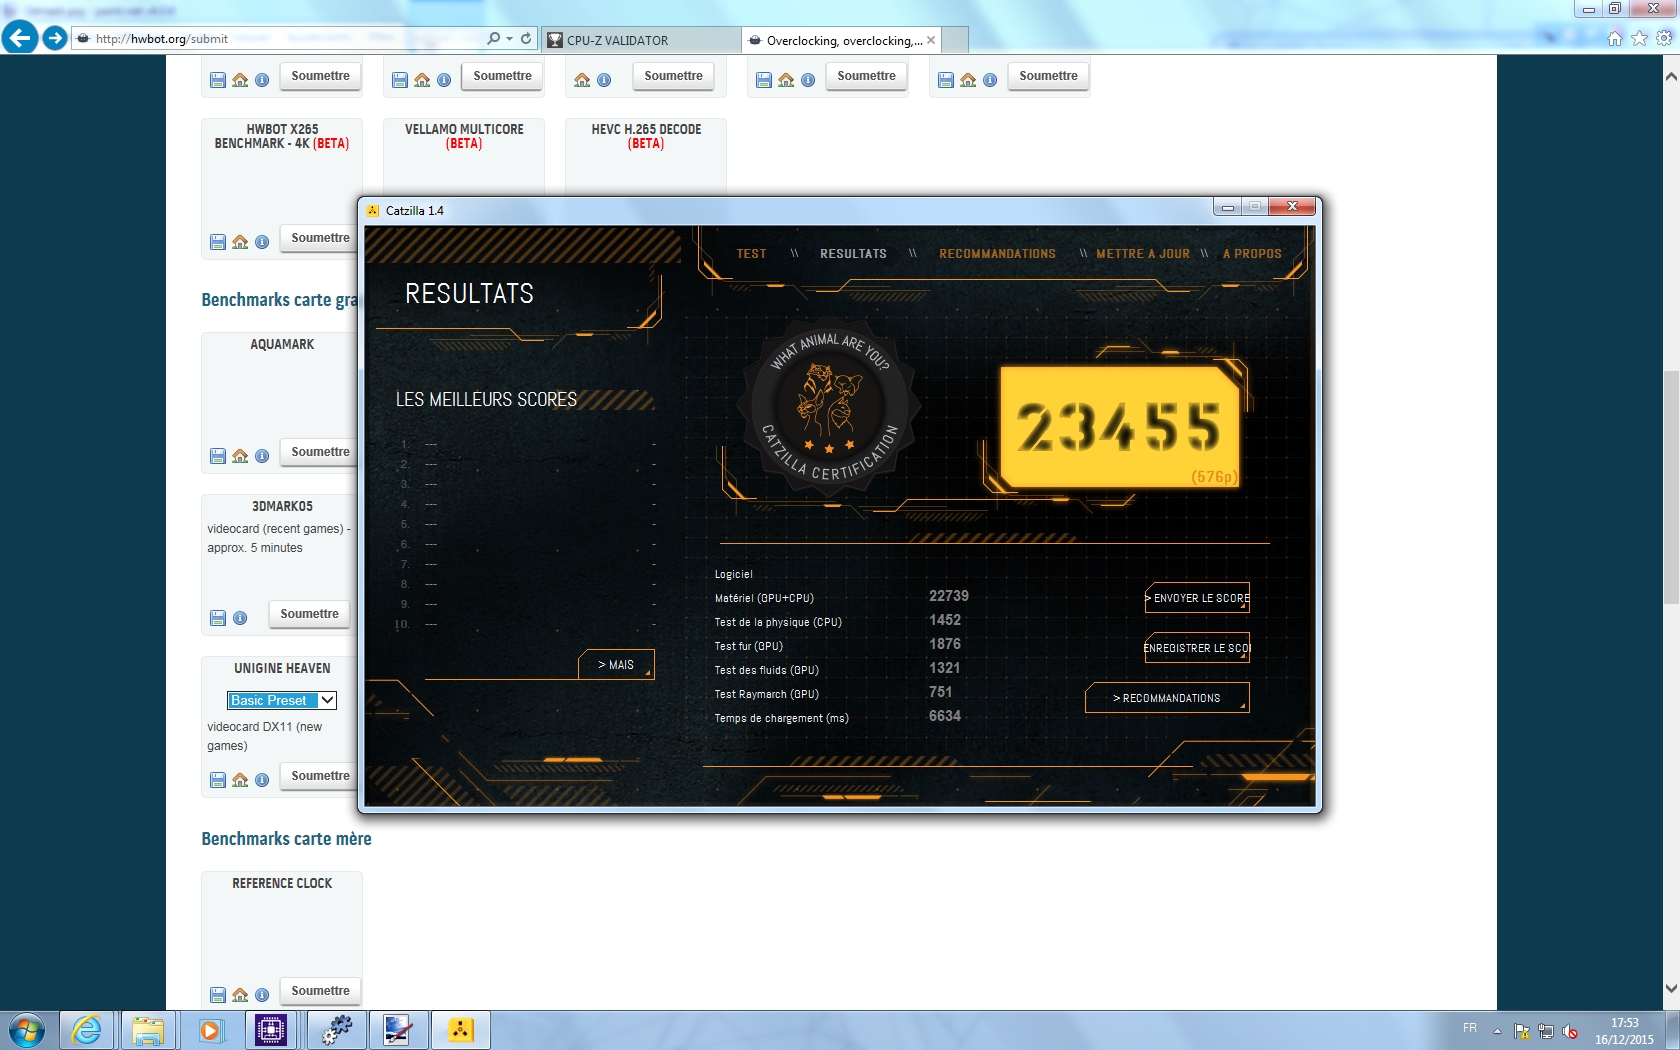Open the METTRE A JOUR tab
Screen dimensions: 1680x1050
point(1143,254)
